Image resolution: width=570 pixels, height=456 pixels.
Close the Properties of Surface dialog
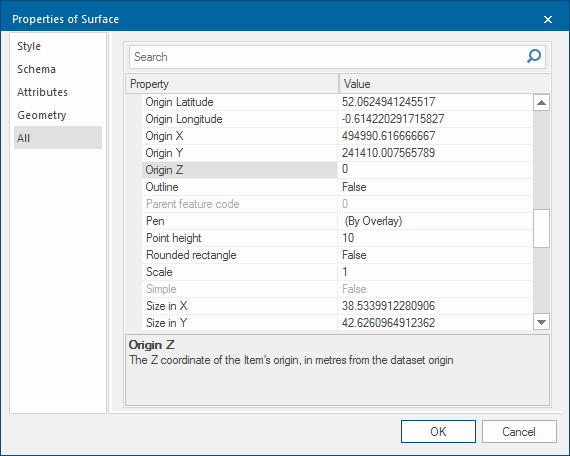click(548, 19)
